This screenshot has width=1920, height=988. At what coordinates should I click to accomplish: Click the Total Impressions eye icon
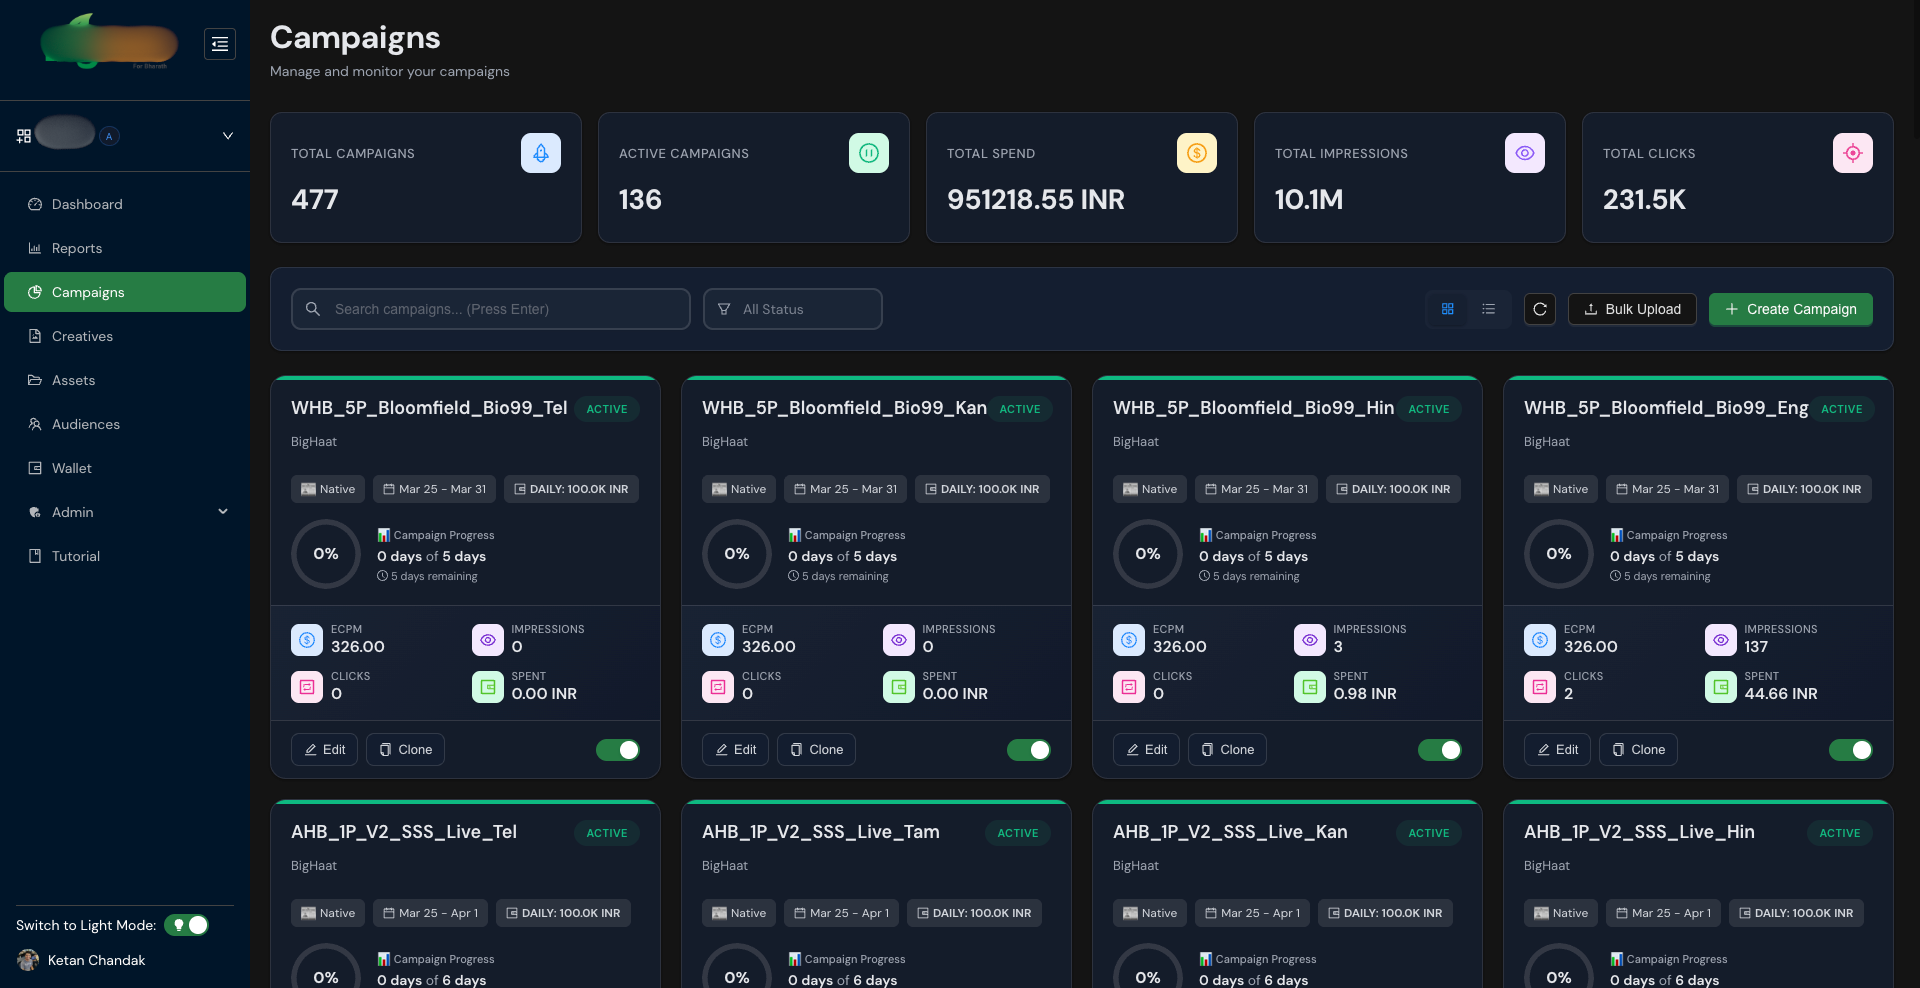point(1524,153)
